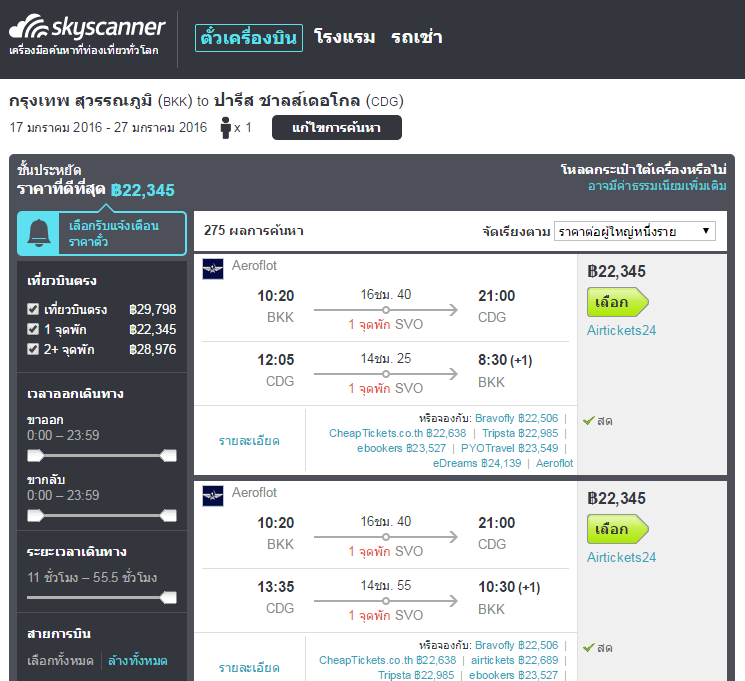Click the right handle of the ขากลับ time slider
This screenshot has height=681, width=745.
pos(169,516)
